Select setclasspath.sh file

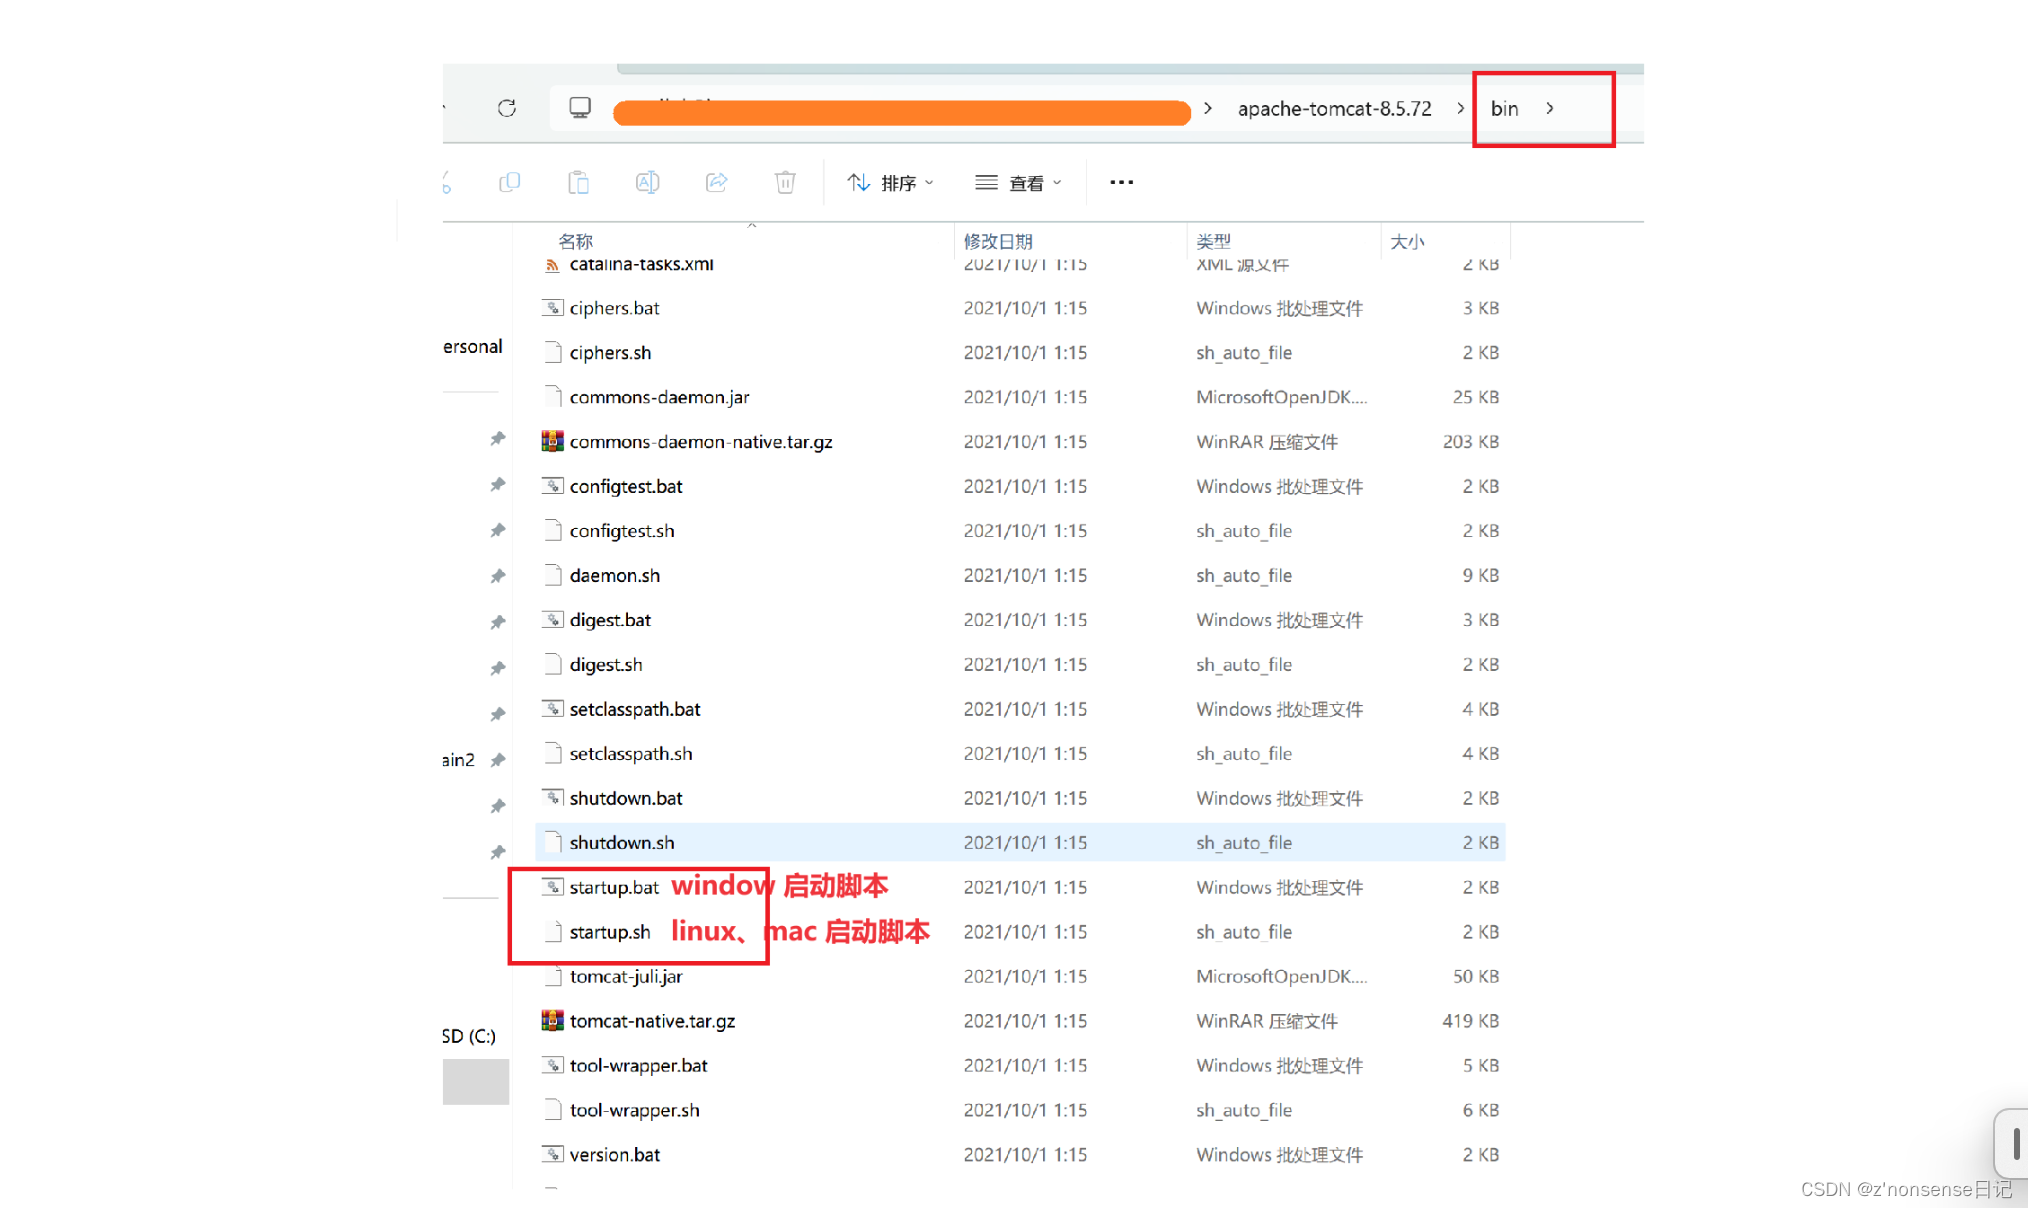tap(631, 753)
